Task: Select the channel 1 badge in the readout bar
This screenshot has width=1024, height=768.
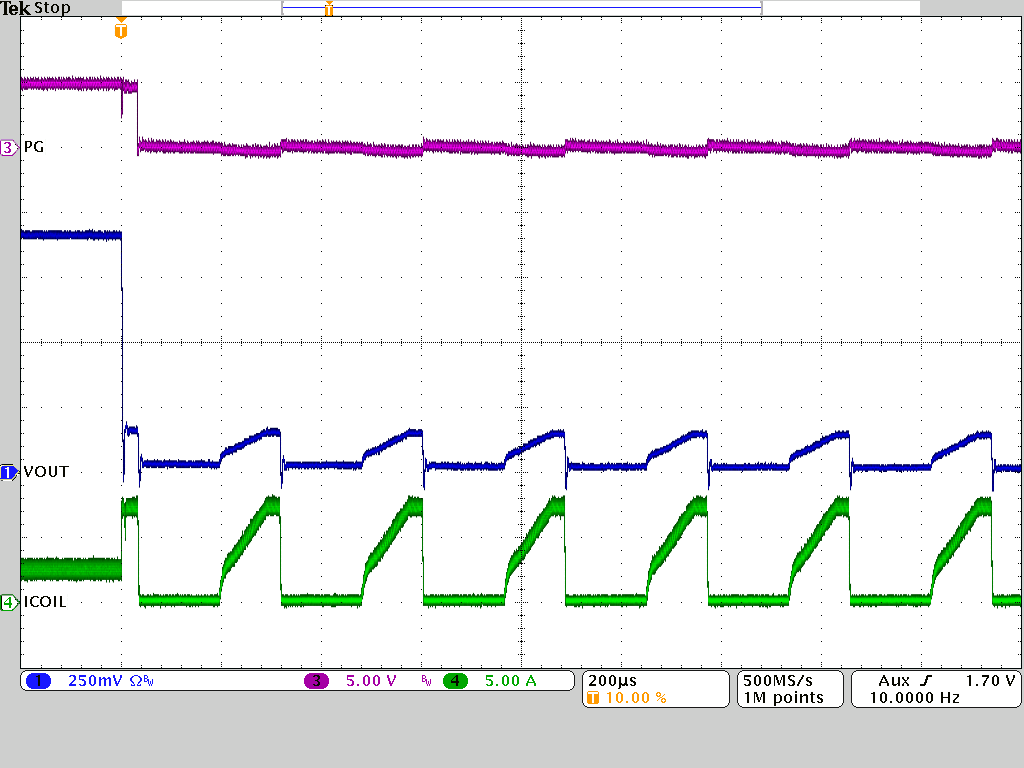Action: point(39,680)
